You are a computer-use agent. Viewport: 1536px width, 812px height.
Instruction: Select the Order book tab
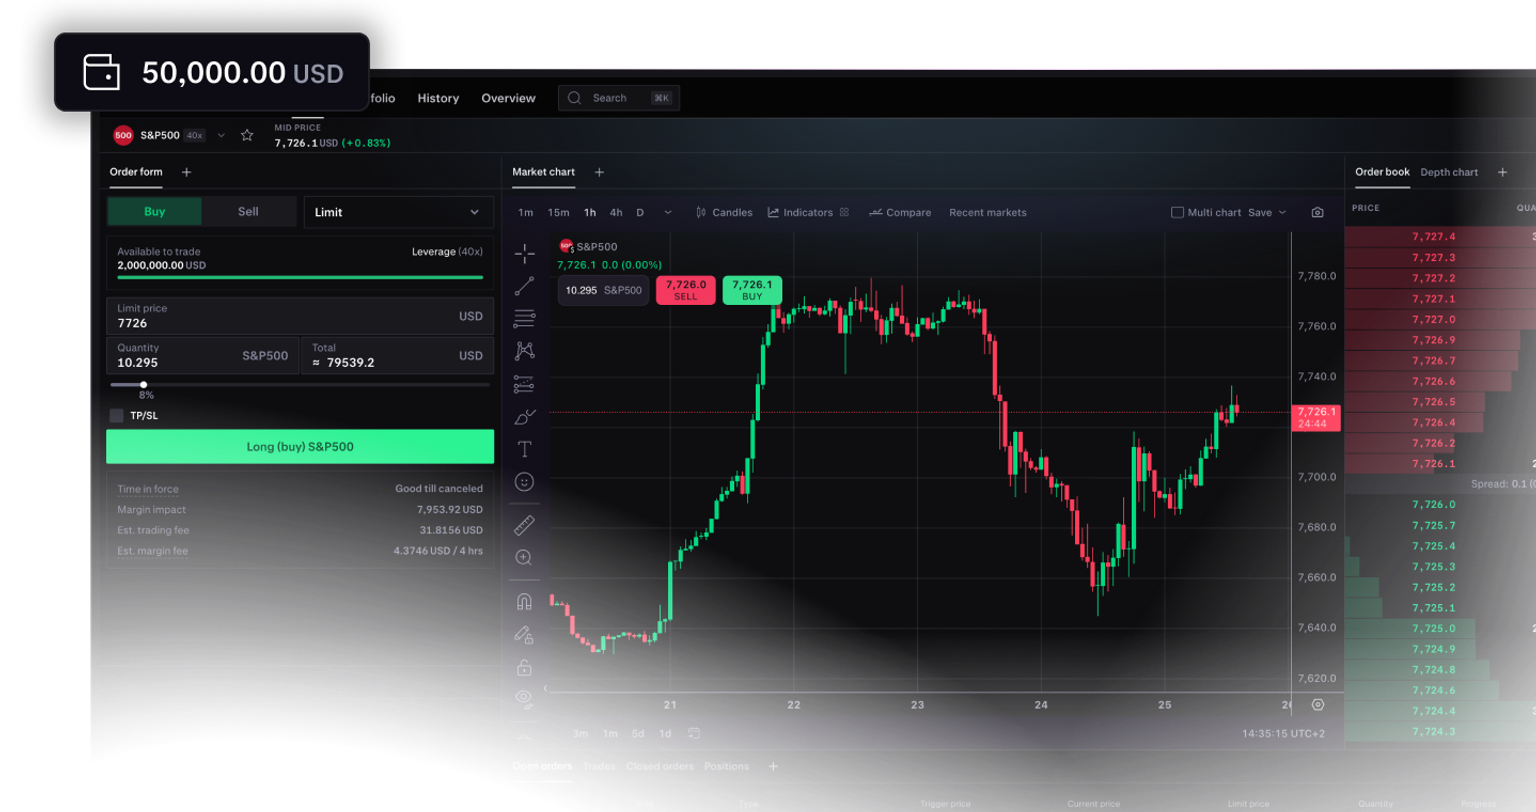[x=1382, y=172]
